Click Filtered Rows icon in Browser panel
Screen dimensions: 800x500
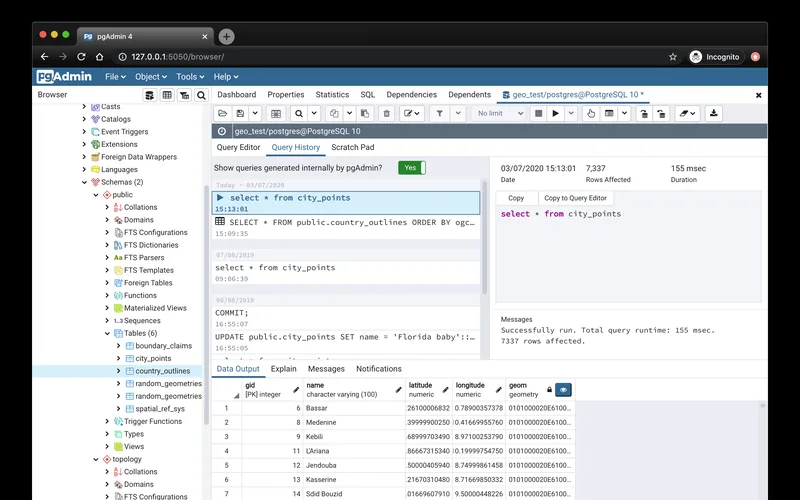(184, 95)
